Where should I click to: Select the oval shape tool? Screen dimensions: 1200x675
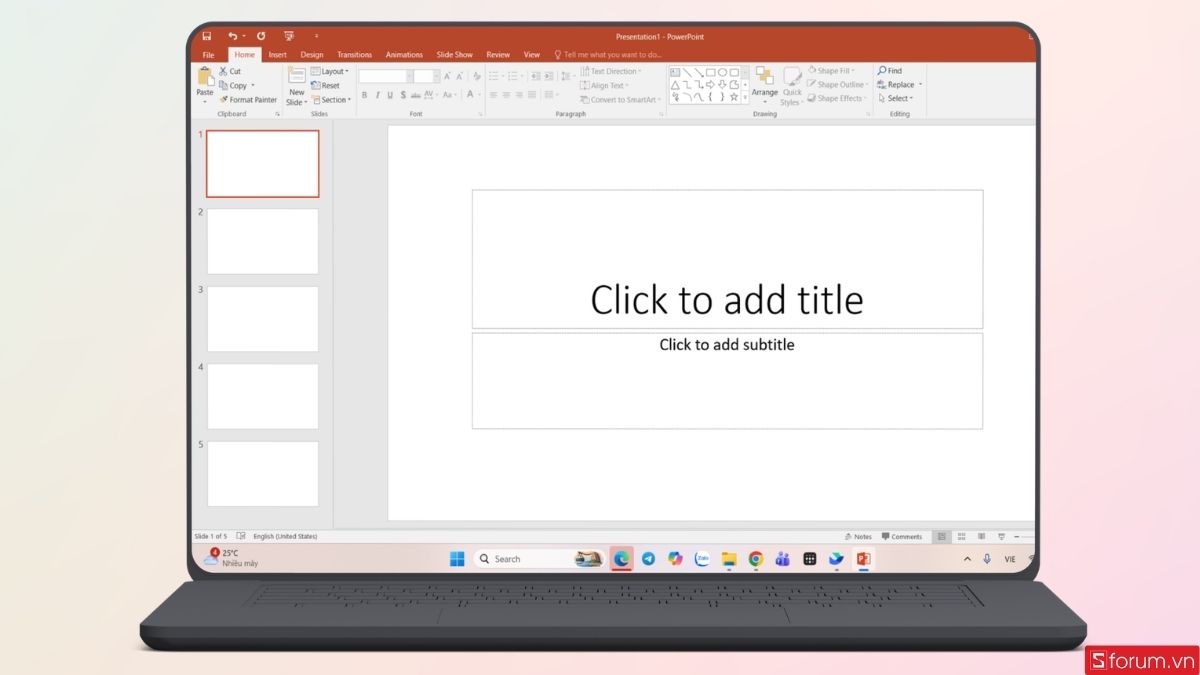coord(722,72)
